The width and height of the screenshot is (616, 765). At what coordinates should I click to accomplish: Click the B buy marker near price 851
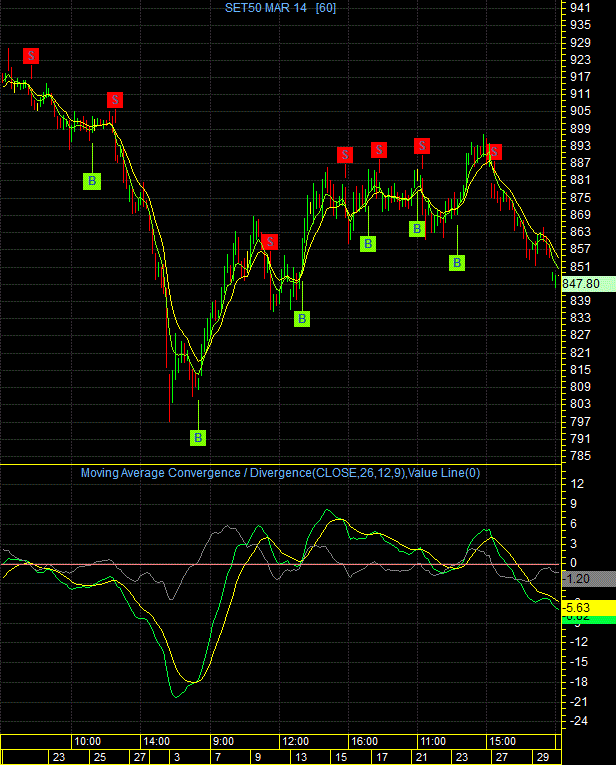click(x=457, y=262)
